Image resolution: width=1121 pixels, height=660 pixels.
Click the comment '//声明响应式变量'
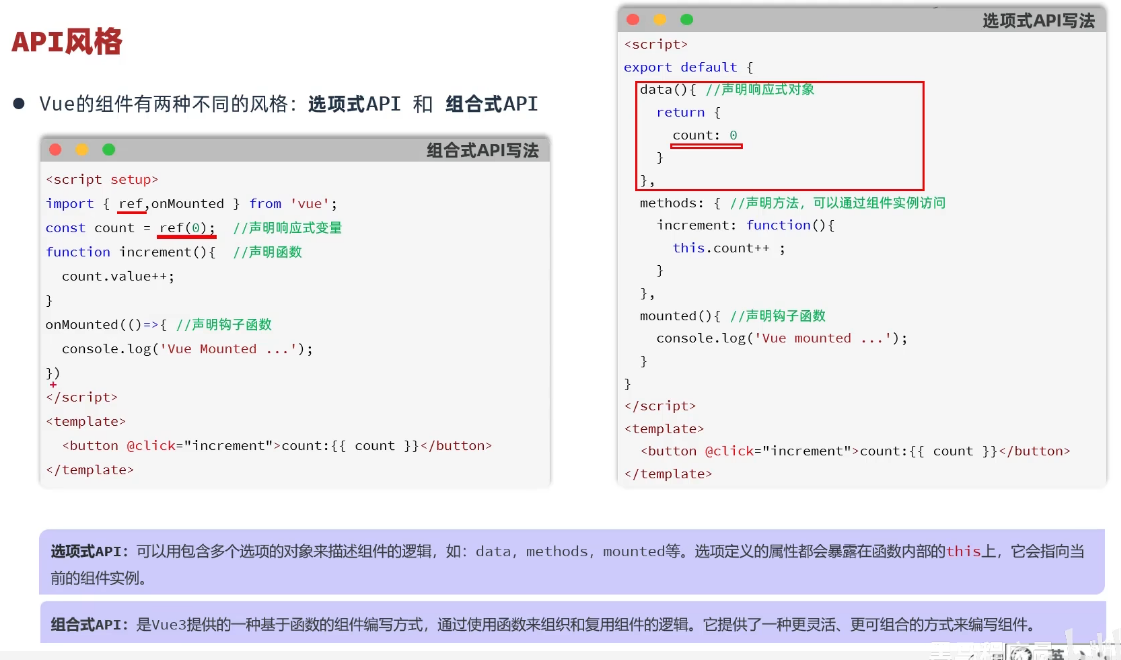(287, 228)
